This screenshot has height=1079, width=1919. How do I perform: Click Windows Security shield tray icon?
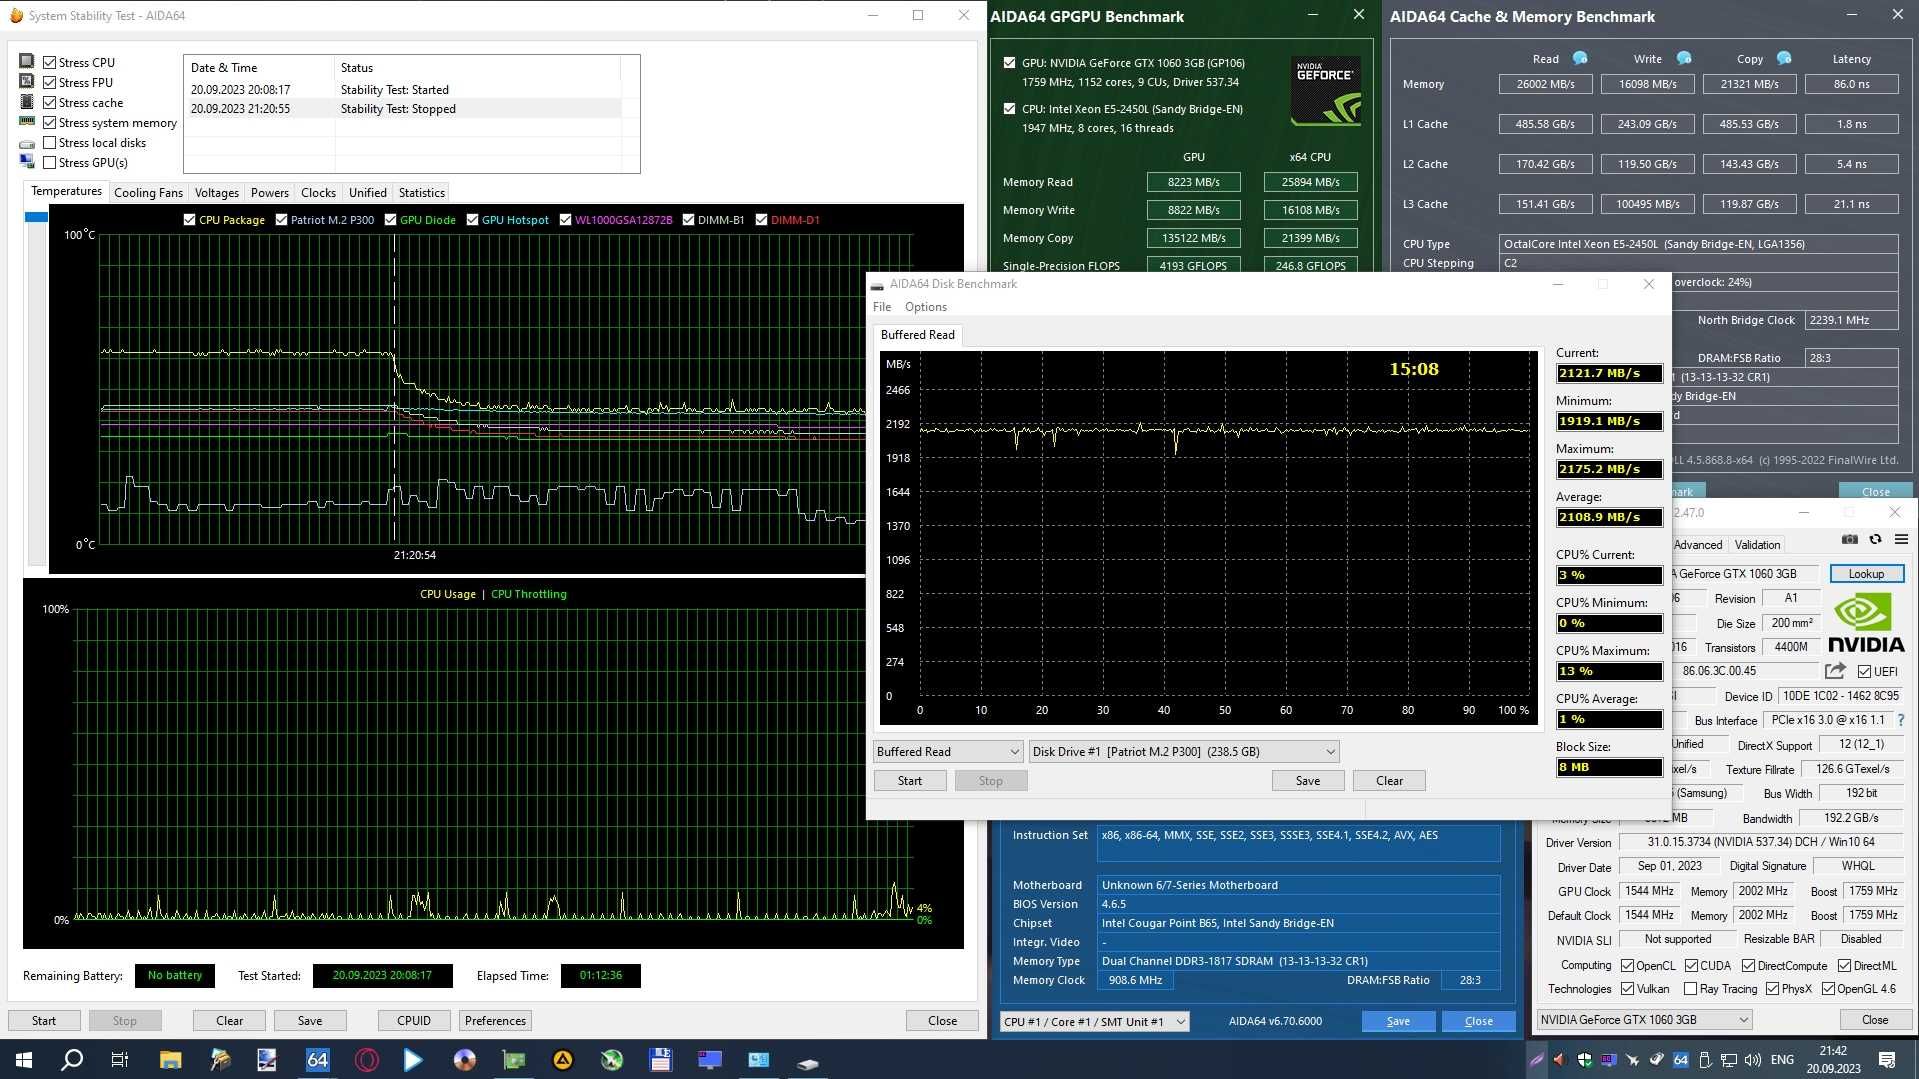[1584, 1060]
